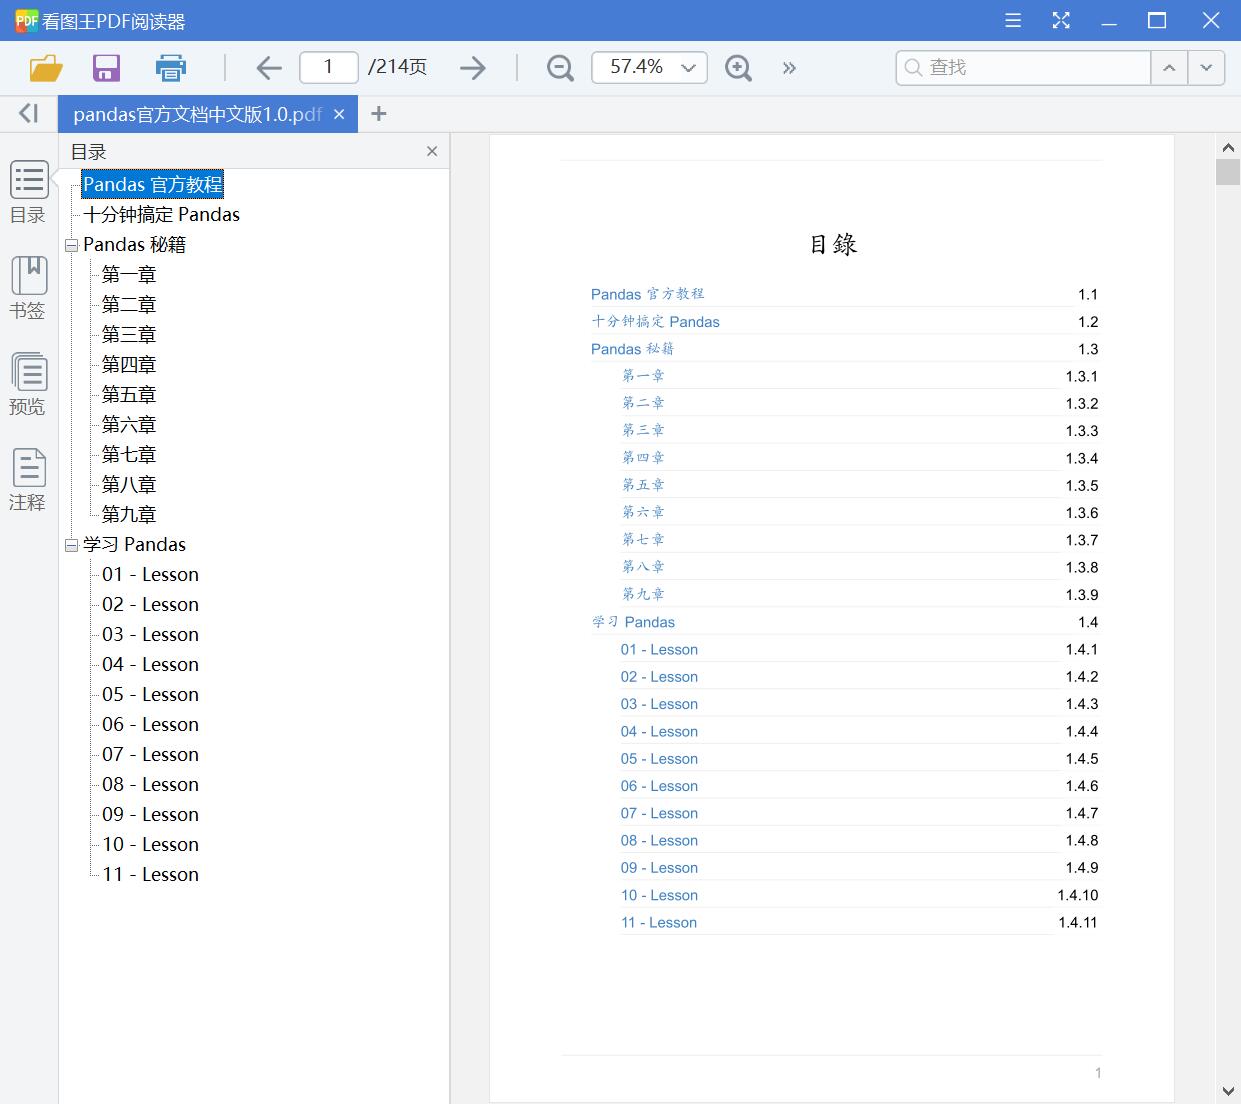
Task: Open a PDF file with the folder icon
Action: (45, 67)
